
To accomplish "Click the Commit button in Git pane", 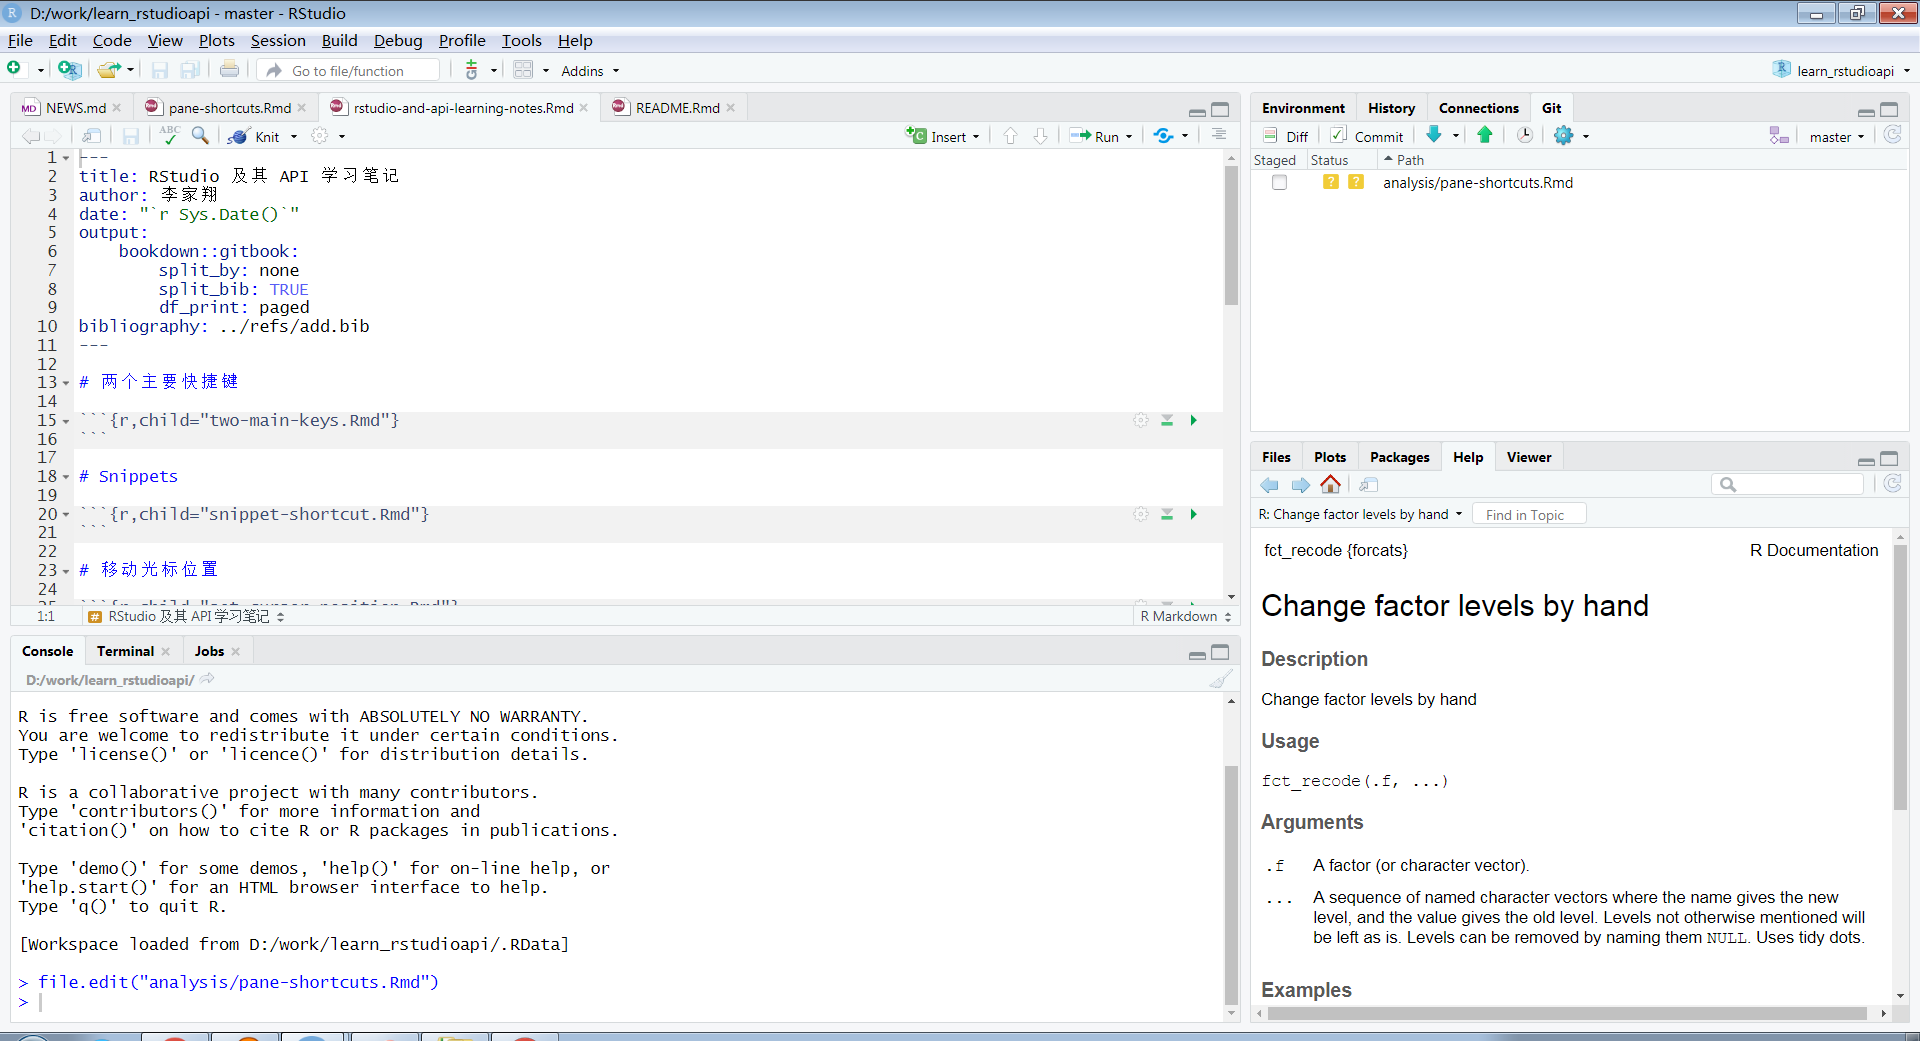I will (x=1367, y=136).
